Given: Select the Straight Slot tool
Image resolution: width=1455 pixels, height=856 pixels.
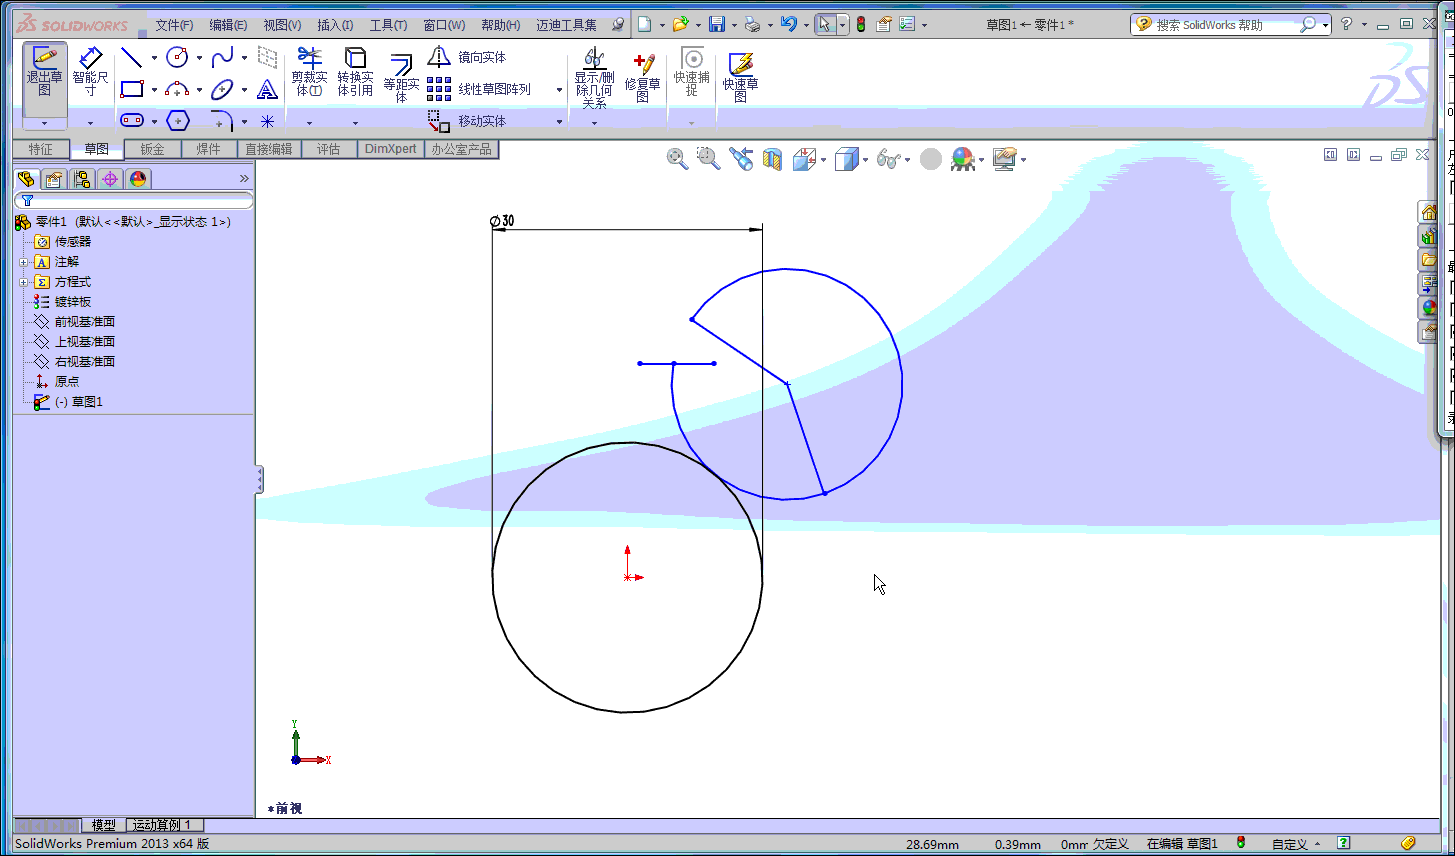Looking at the screenshot, I should (x=132, y=121).
